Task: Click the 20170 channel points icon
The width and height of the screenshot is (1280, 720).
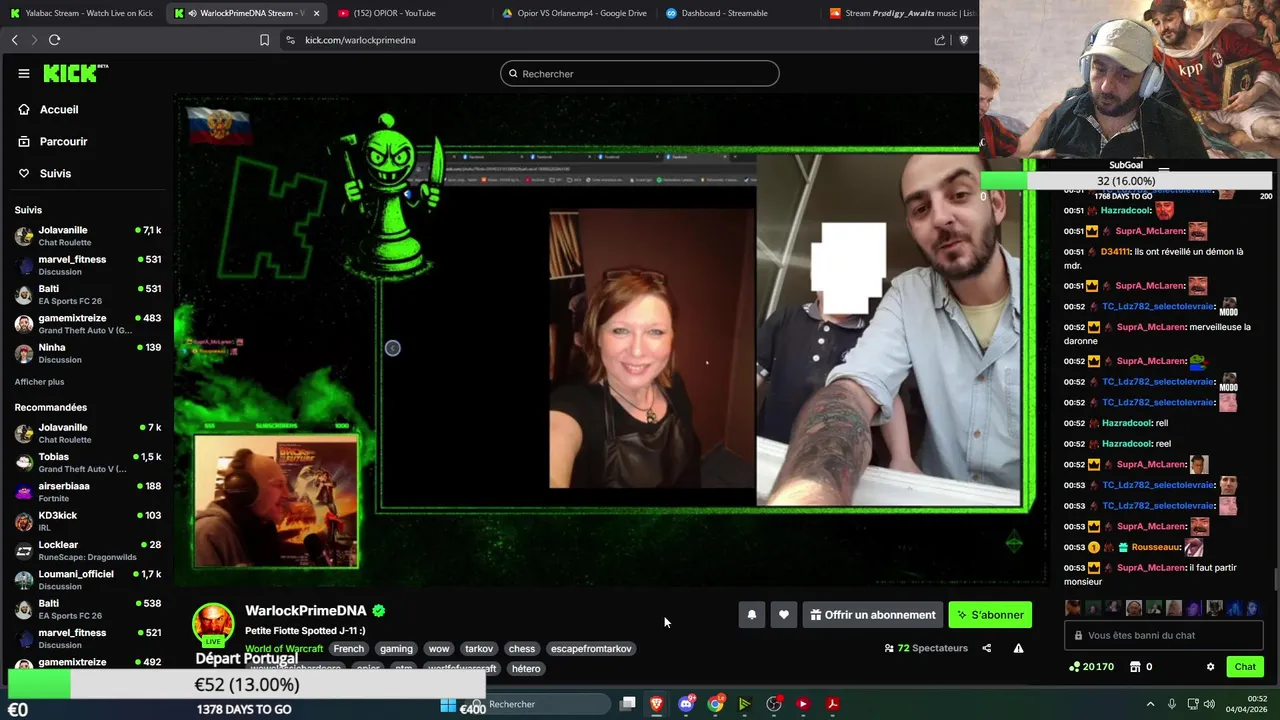Action: pos(1074,667)
